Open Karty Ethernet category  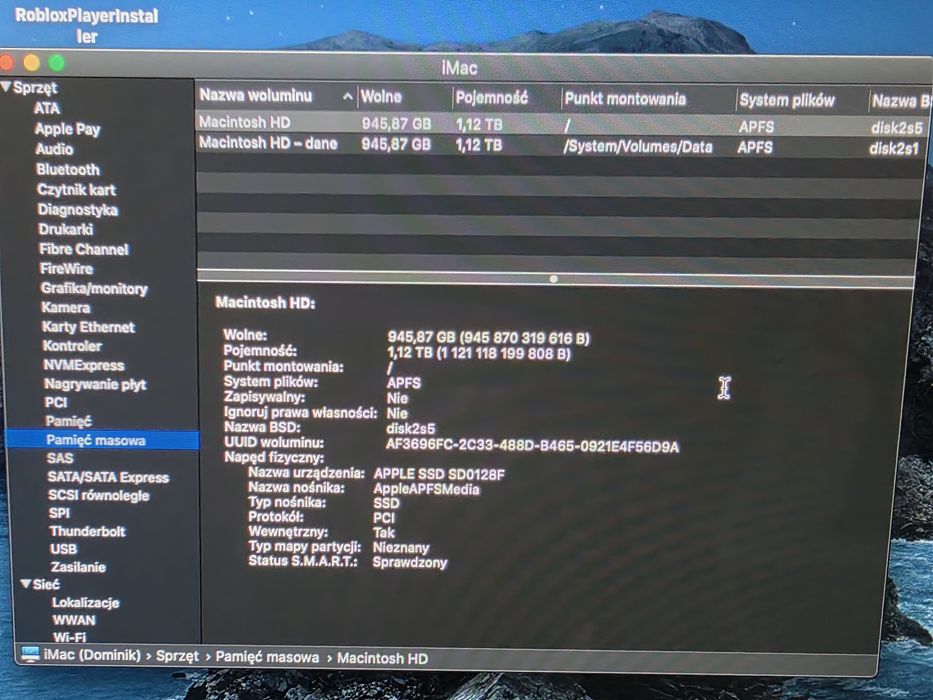click(88, 327)
